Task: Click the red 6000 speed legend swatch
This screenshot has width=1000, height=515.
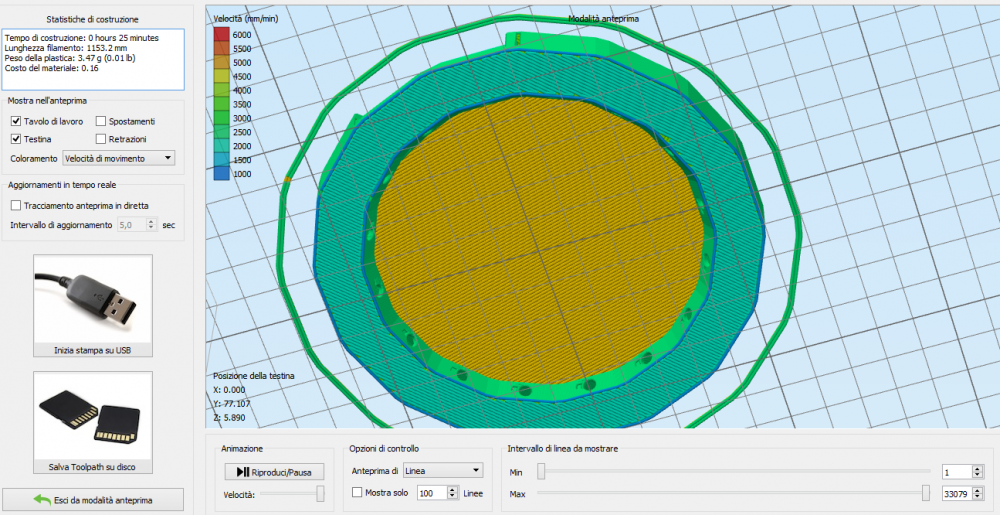Action: coord(222,34)
